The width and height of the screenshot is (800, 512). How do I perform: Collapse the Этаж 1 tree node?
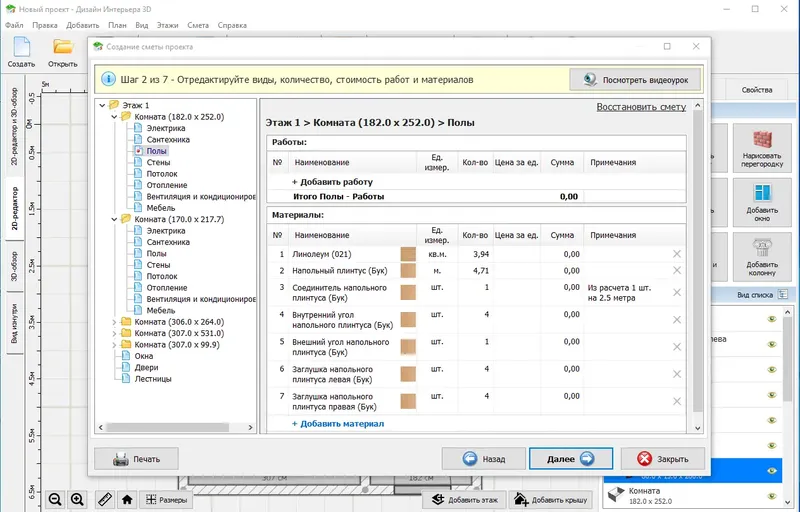click(102, 106)
